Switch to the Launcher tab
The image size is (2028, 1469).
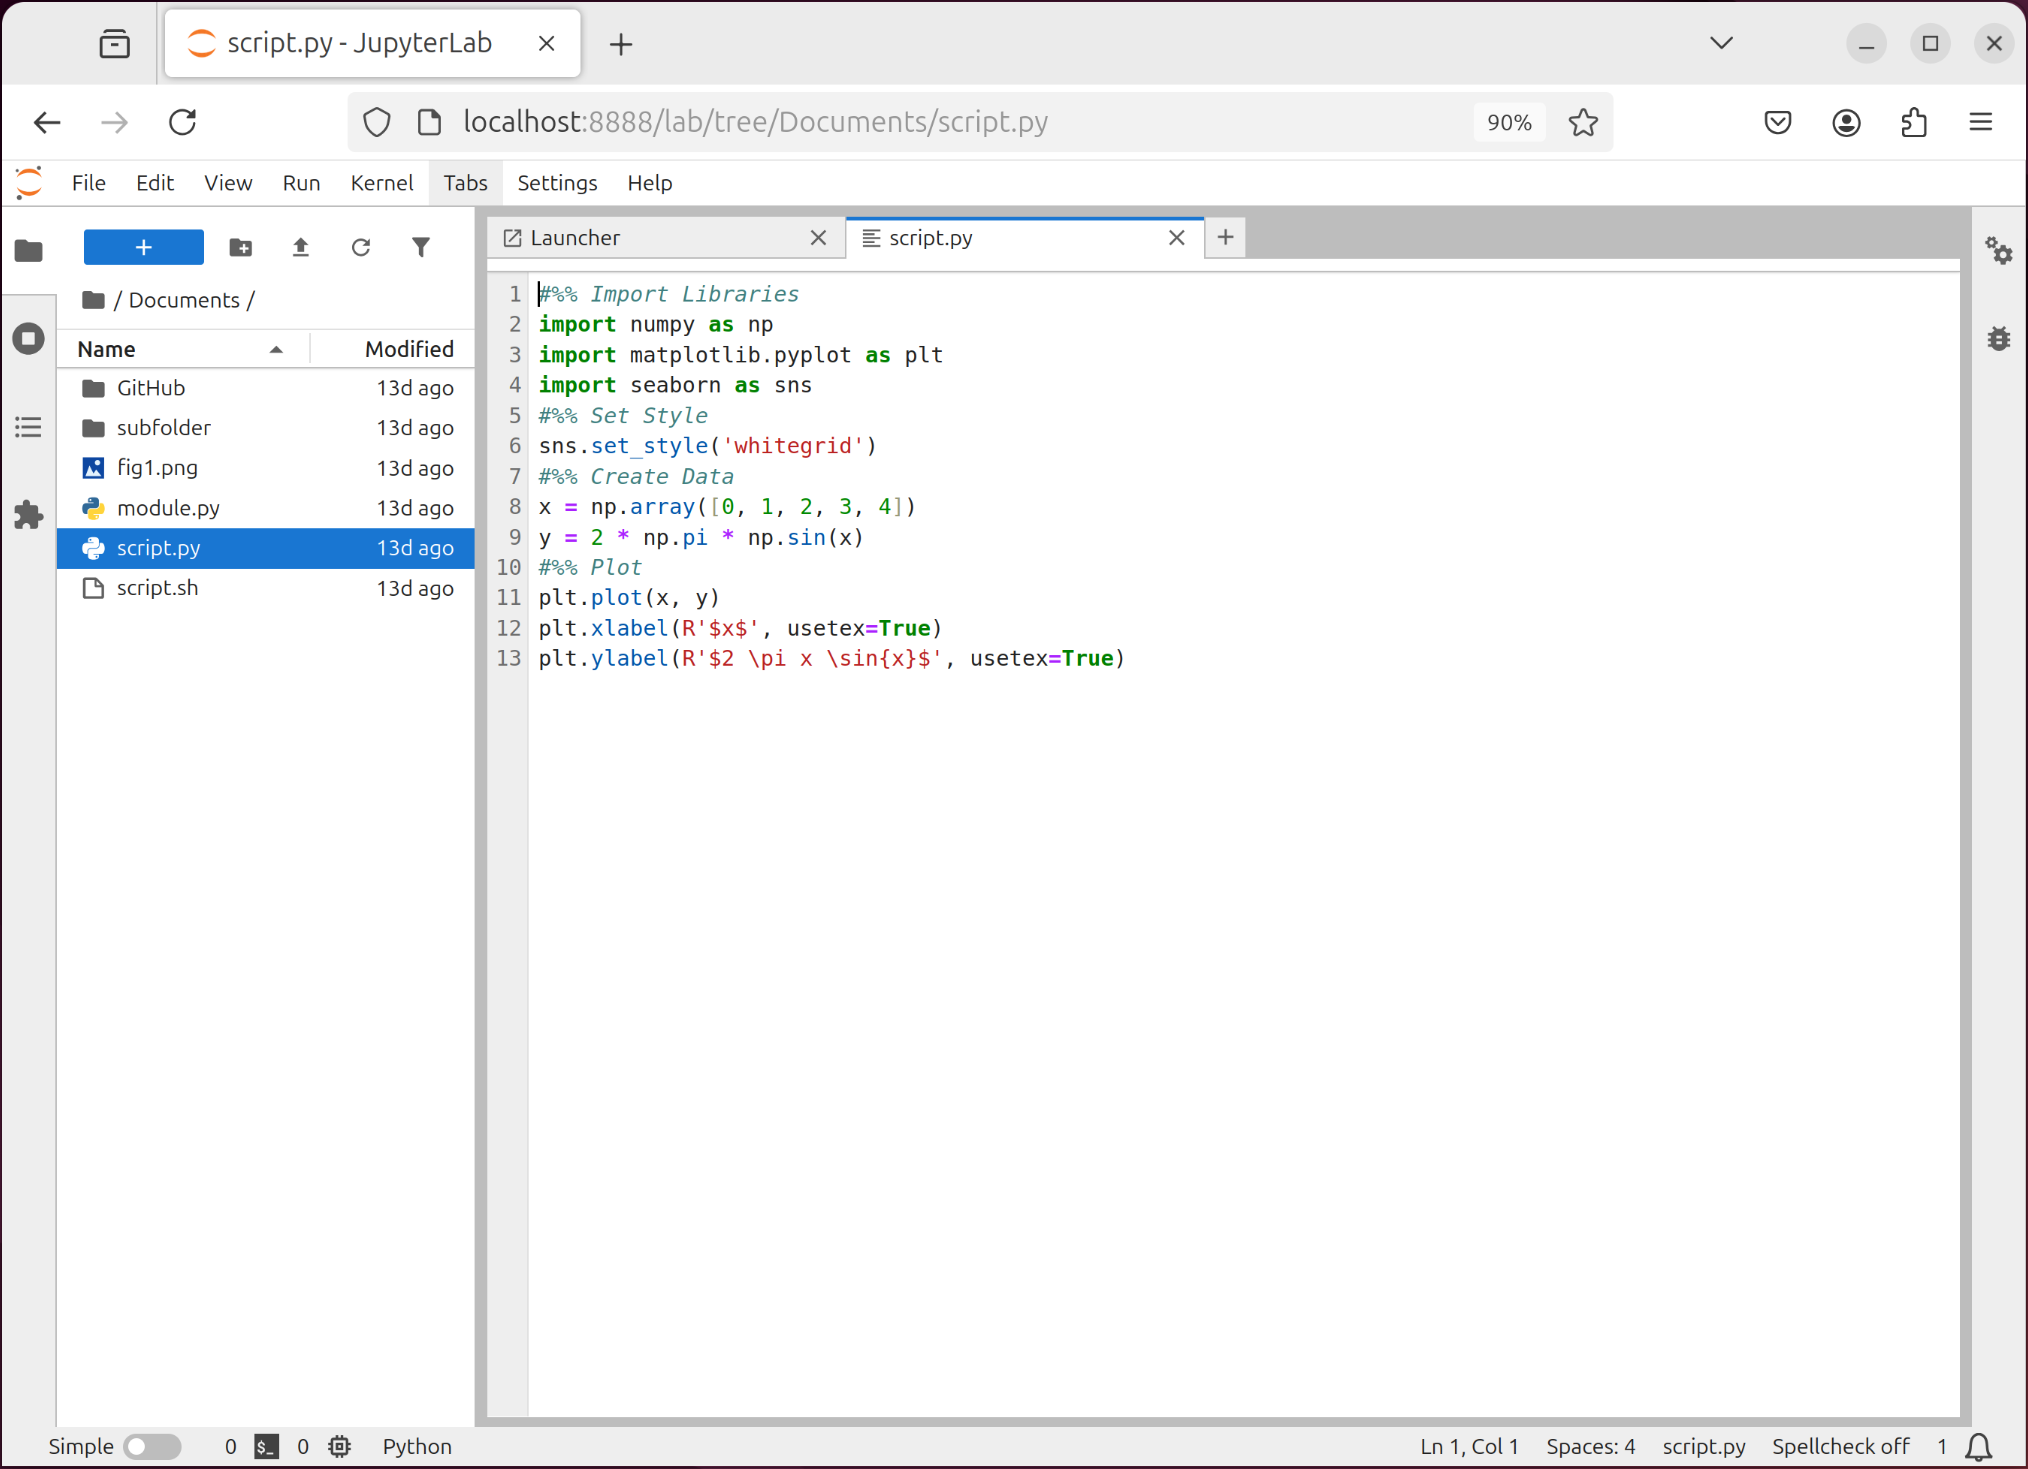click(666, 238)
